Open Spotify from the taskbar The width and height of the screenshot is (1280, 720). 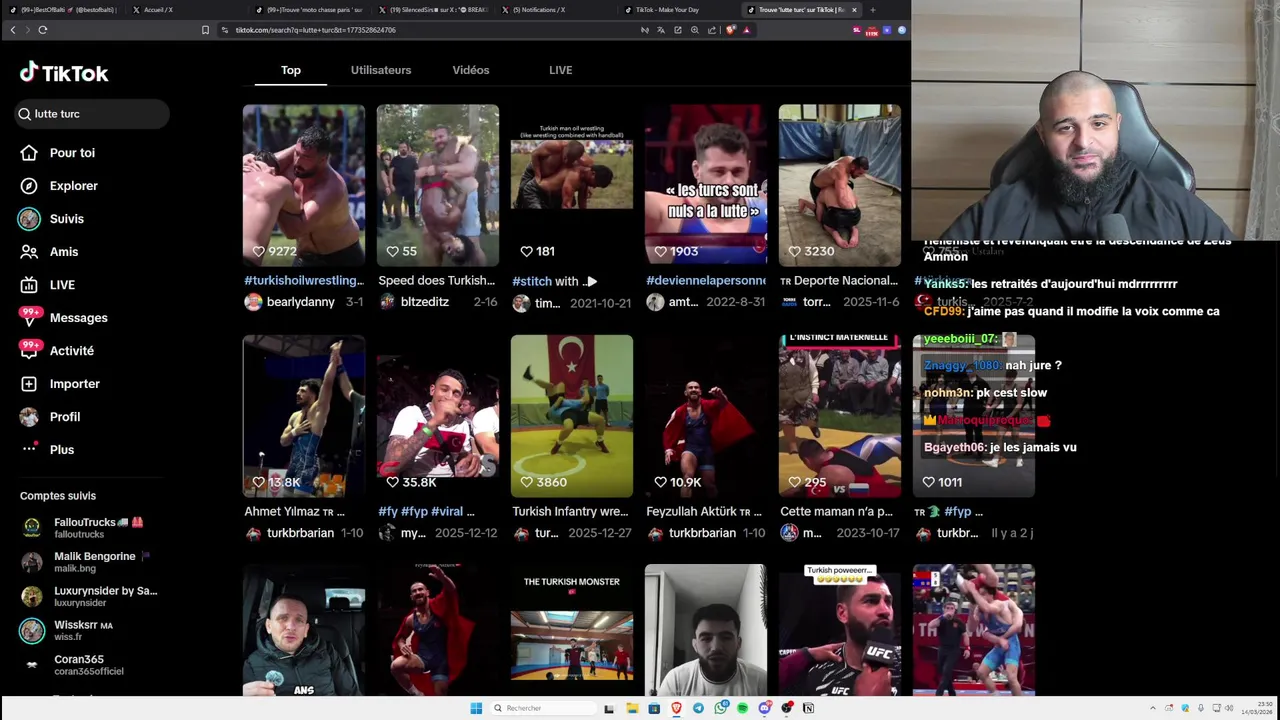742,708
